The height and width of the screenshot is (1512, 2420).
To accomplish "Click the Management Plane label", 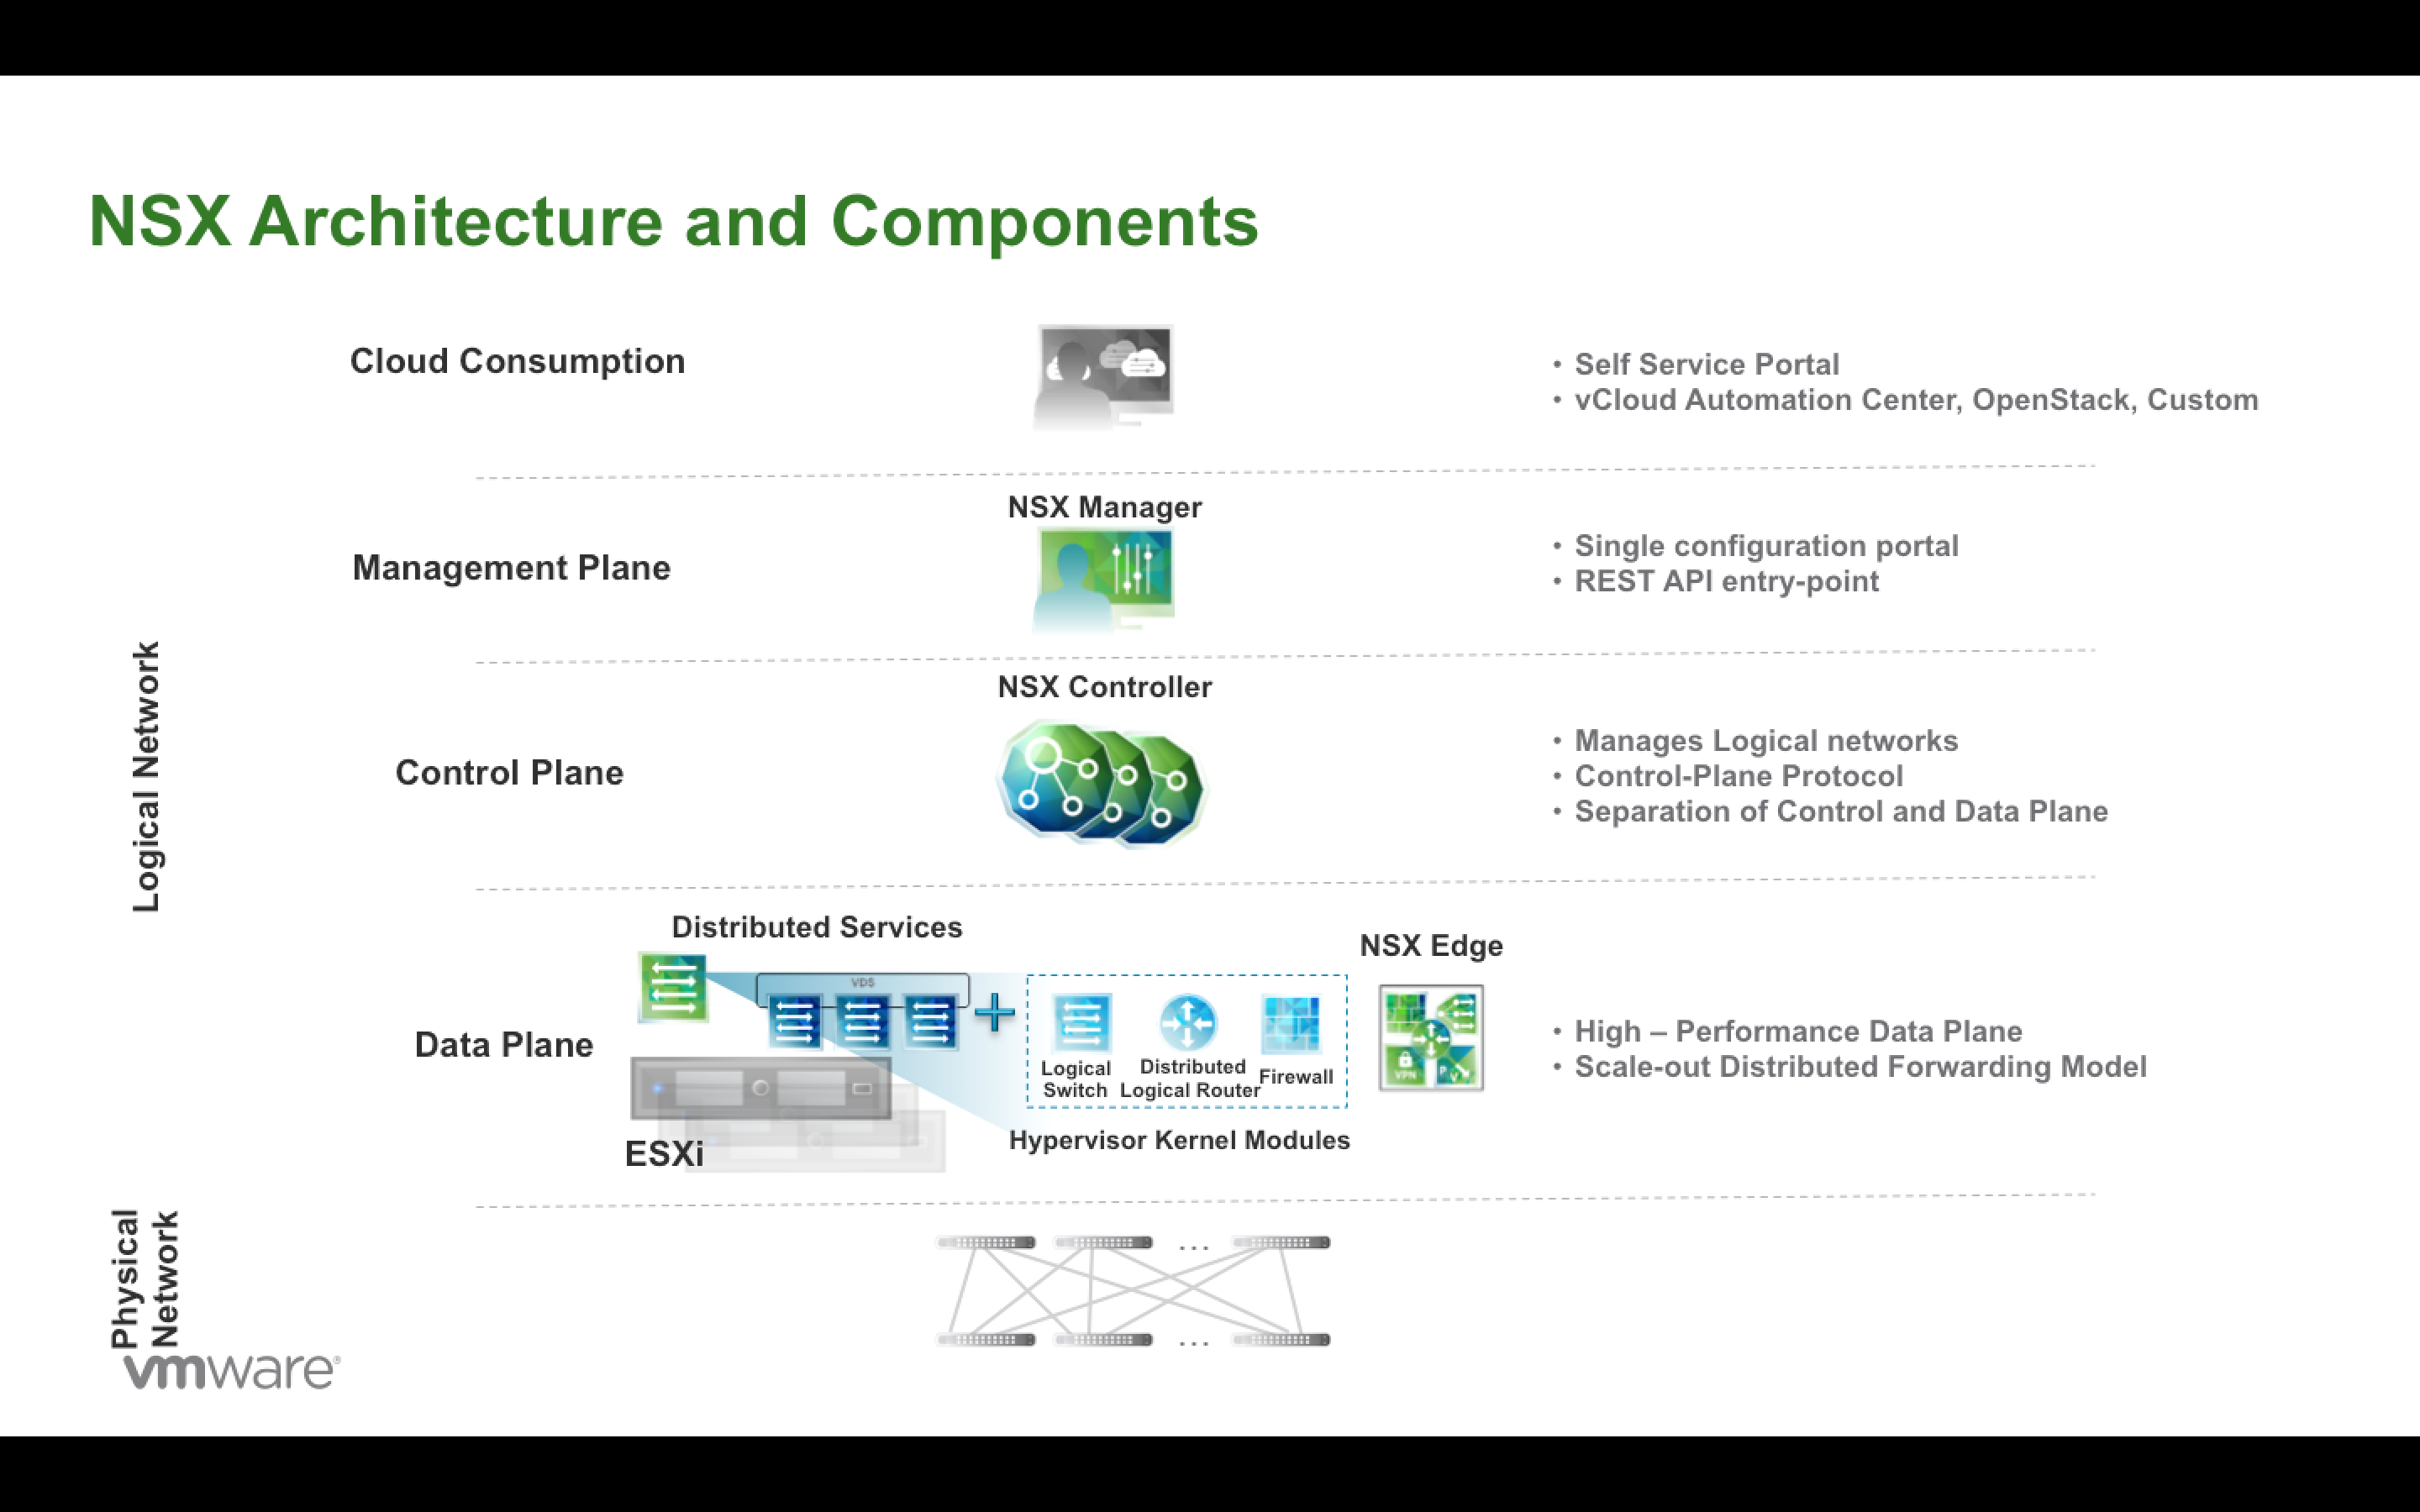I will click(x=511, y=568).
